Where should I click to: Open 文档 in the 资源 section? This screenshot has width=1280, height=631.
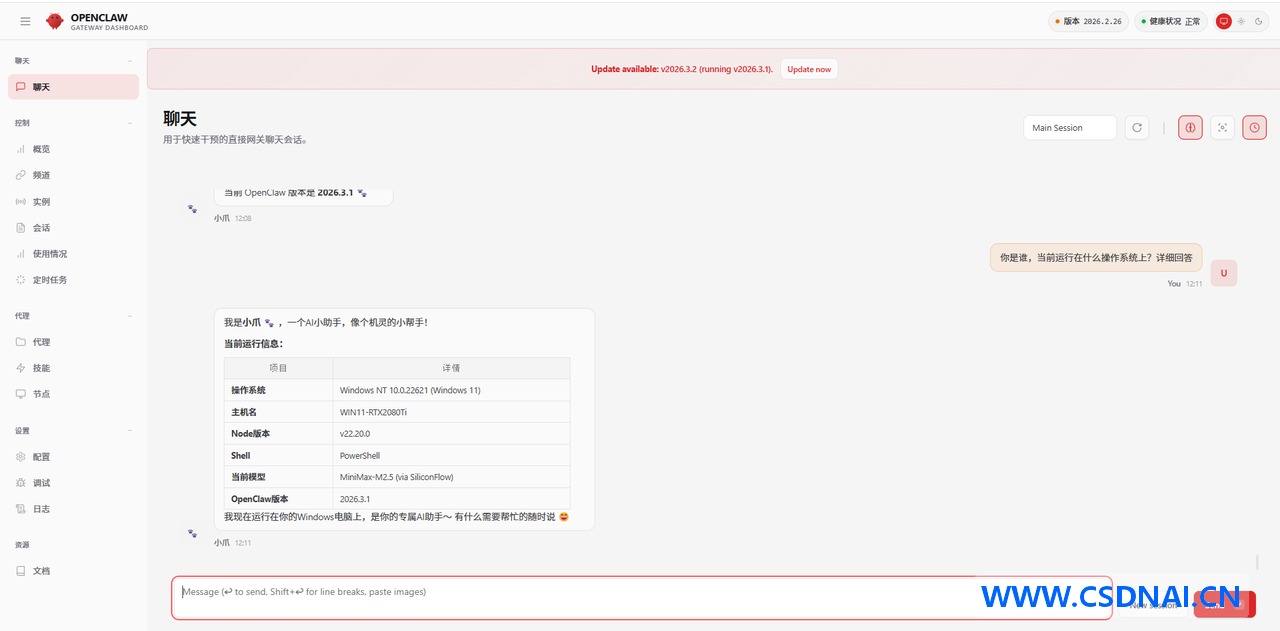tap(73, 571)
